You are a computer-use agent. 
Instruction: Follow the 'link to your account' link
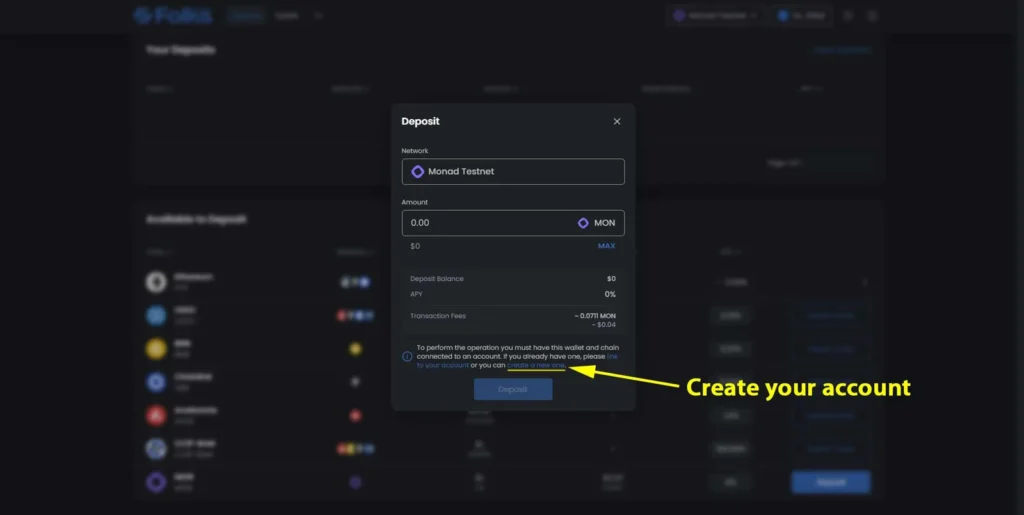coord(443,365)
